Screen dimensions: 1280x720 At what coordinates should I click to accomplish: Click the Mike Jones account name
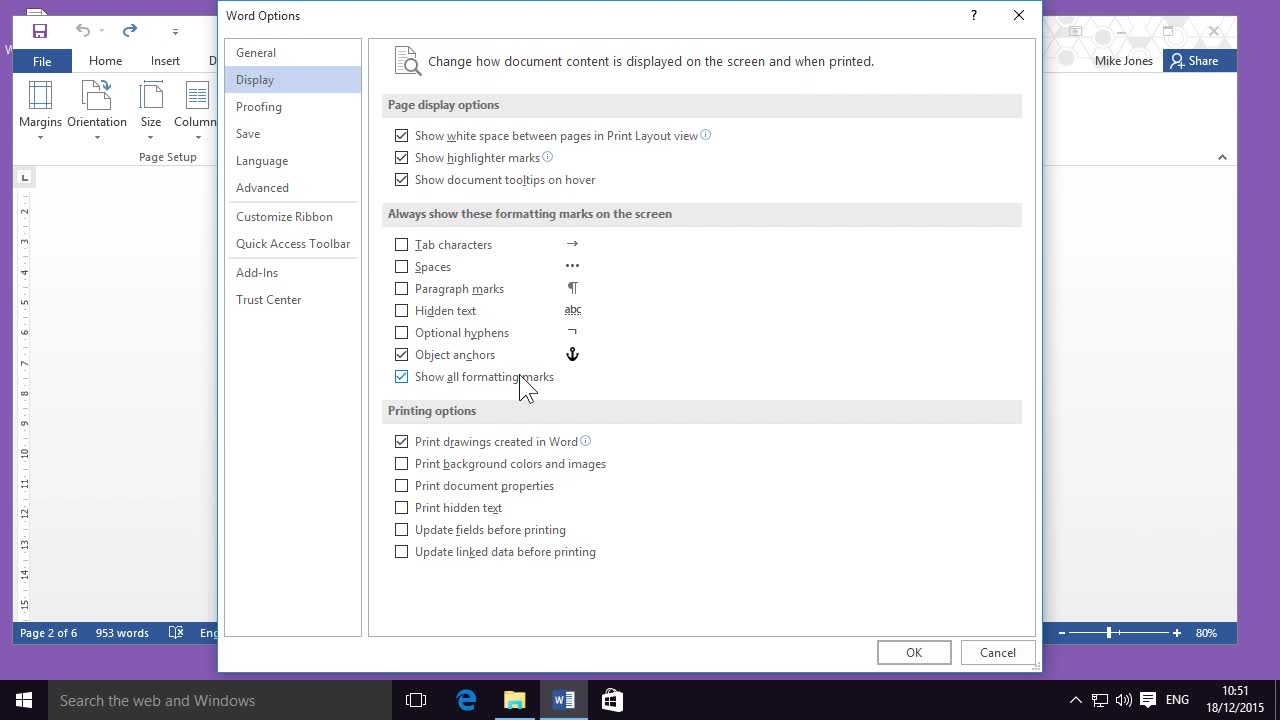(1124, 61)
